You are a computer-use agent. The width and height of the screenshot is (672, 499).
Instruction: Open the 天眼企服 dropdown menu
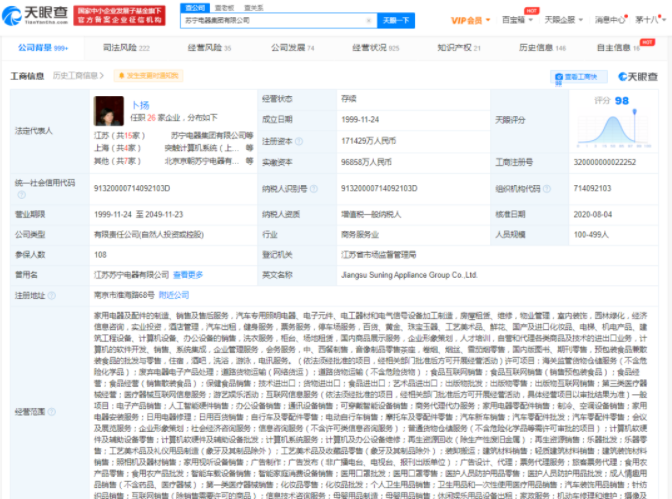click(564, 20)
